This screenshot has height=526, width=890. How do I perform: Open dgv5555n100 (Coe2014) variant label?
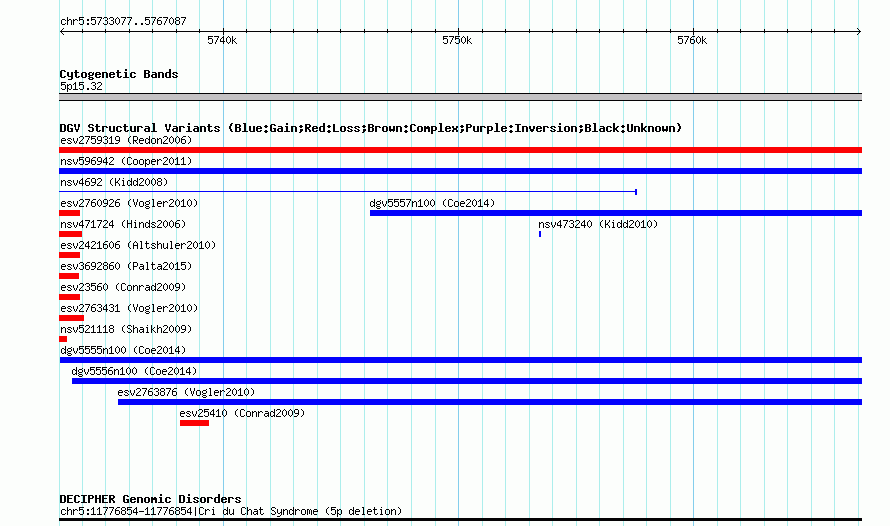pos(123,350)
